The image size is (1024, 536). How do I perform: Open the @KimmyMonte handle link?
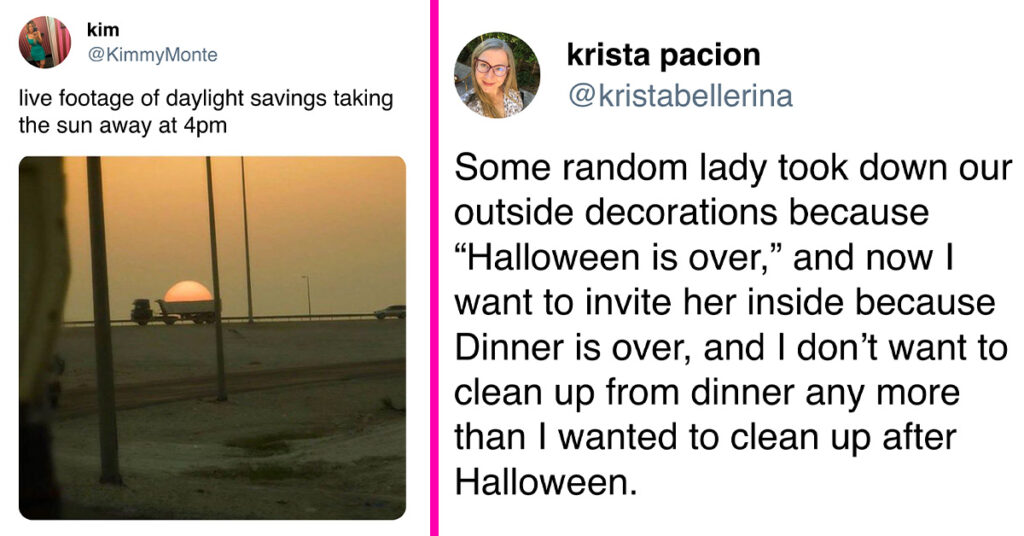[152, 55]
